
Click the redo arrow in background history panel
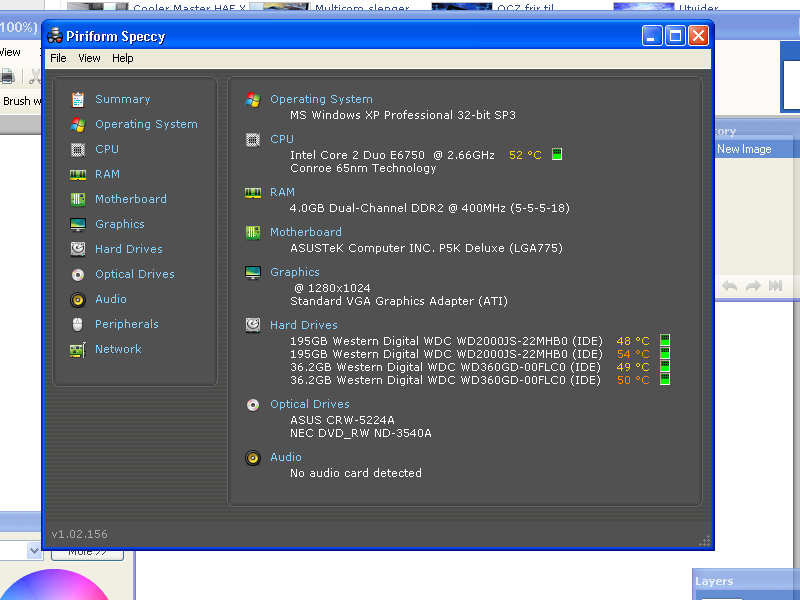[x=753, y=286]
